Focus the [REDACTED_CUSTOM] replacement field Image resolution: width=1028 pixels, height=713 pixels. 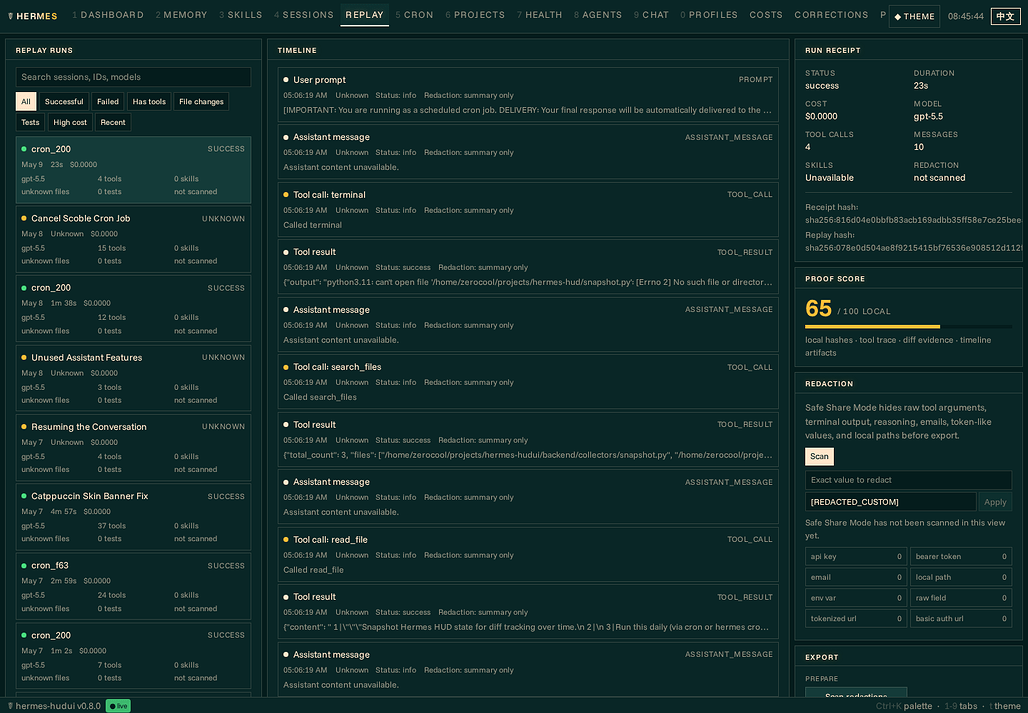(x=890, y=502)
